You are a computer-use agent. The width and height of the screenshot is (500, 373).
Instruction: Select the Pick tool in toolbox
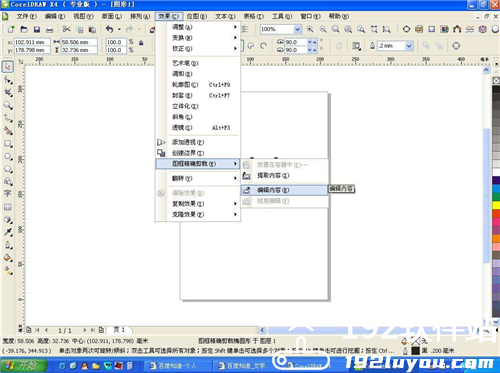point(8,67)
